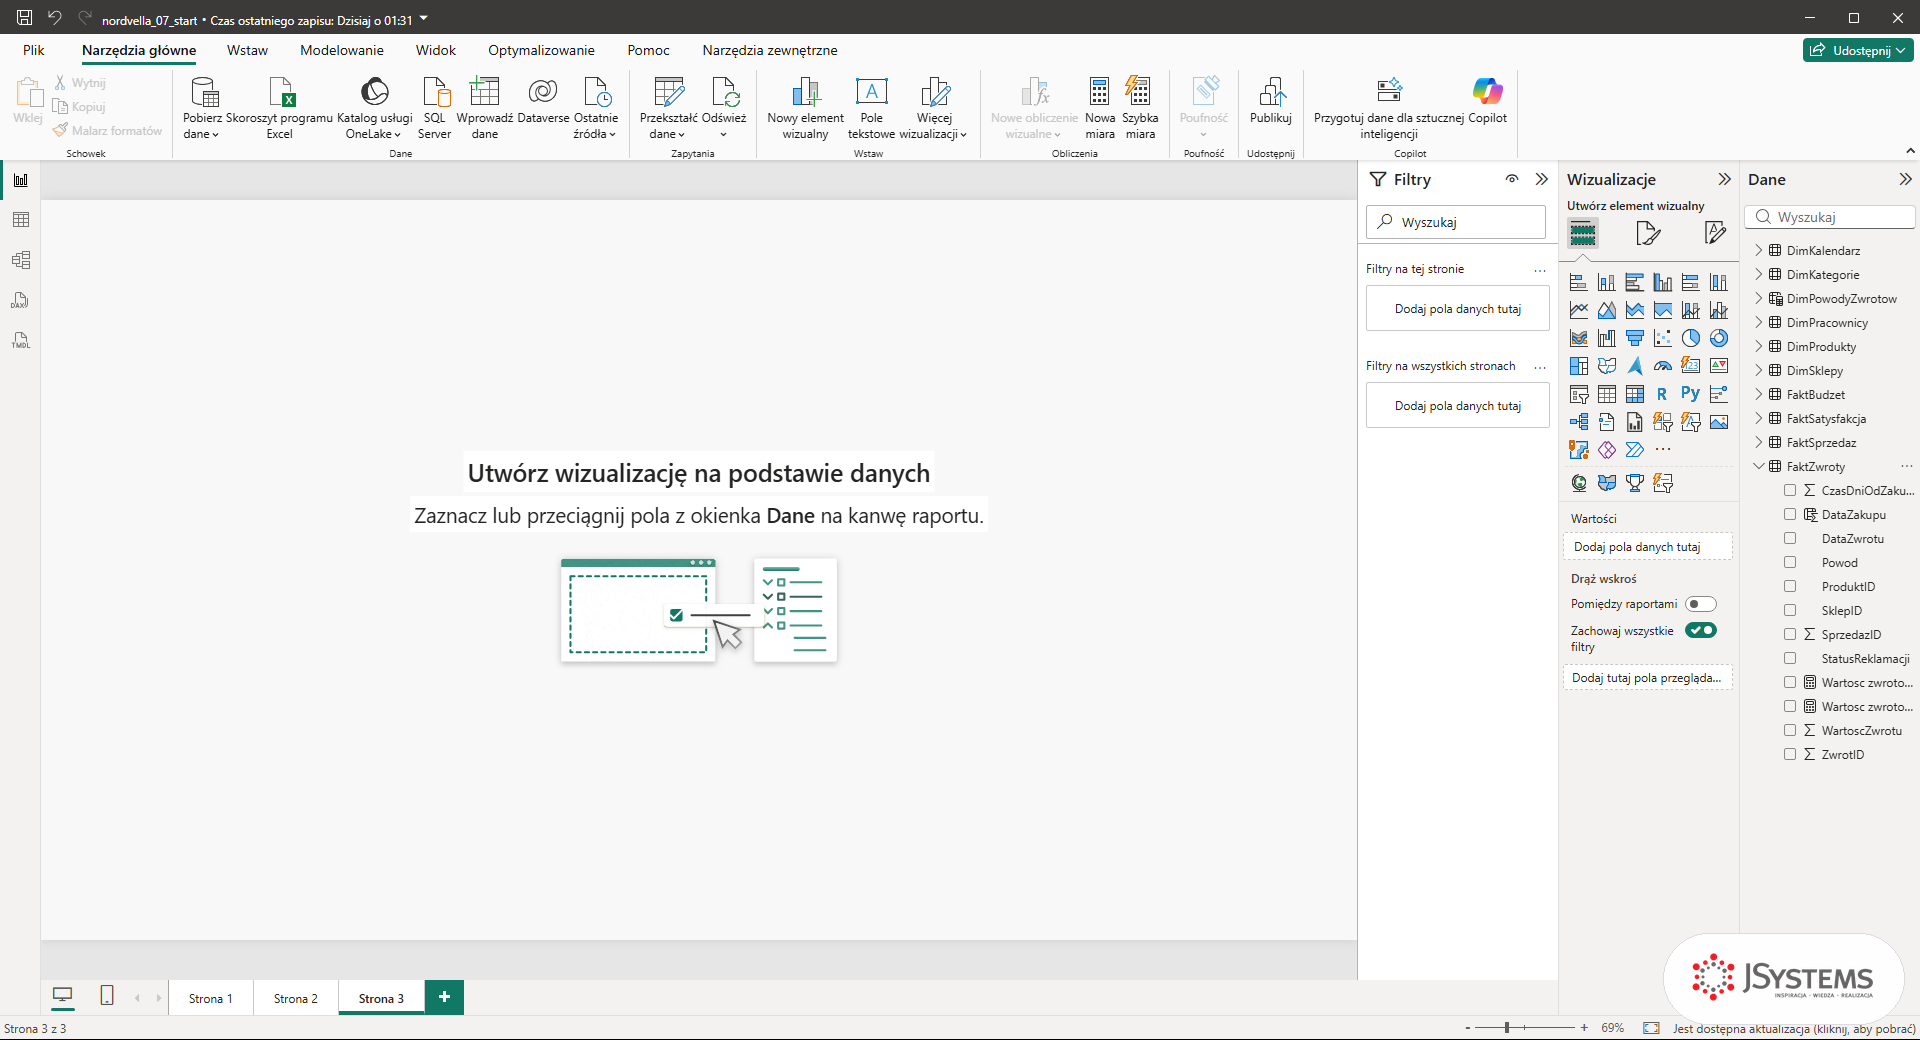The width and height of the screenshot is (1920, 1040).
Task: Add the decomposition tree visual
Action: (x=1579, y=422)
